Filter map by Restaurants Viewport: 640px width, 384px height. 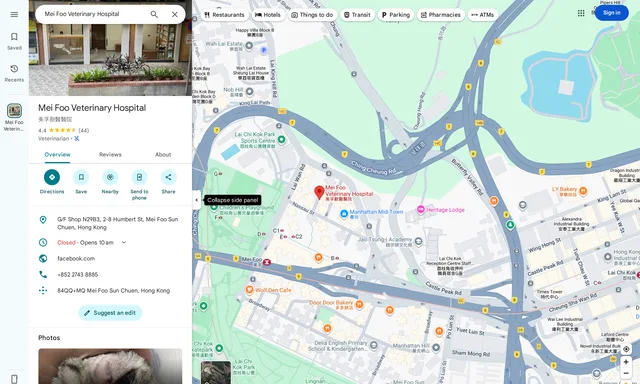[224, 15]
